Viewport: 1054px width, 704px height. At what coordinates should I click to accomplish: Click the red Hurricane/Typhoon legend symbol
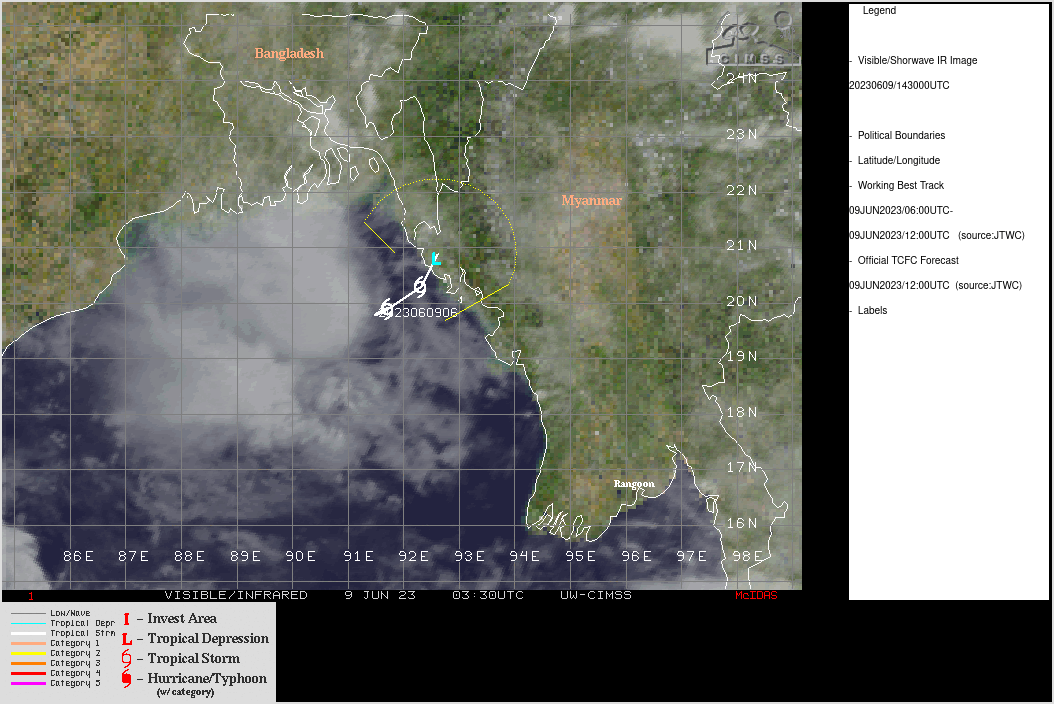pos(126,679)
